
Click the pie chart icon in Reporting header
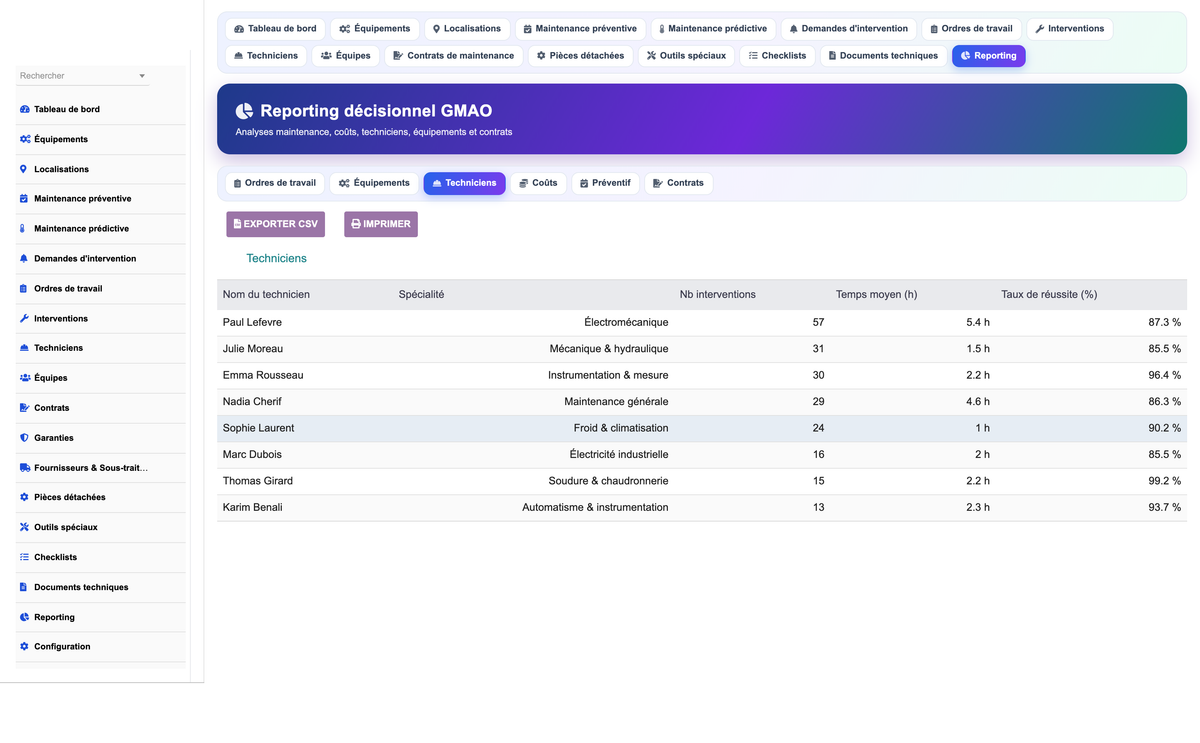coord(244,111)
